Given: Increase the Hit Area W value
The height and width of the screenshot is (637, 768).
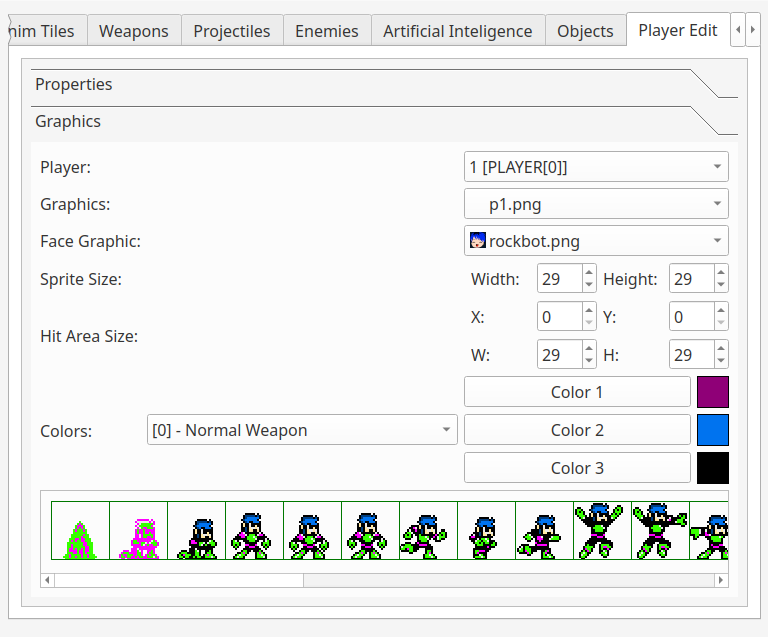Looking at the screenshot, I should pos(589,348).
